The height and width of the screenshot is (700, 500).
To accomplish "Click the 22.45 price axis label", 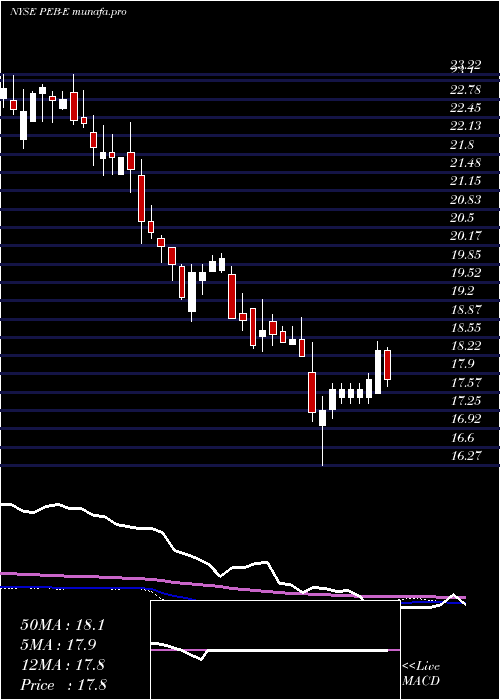I will [466, 108].
